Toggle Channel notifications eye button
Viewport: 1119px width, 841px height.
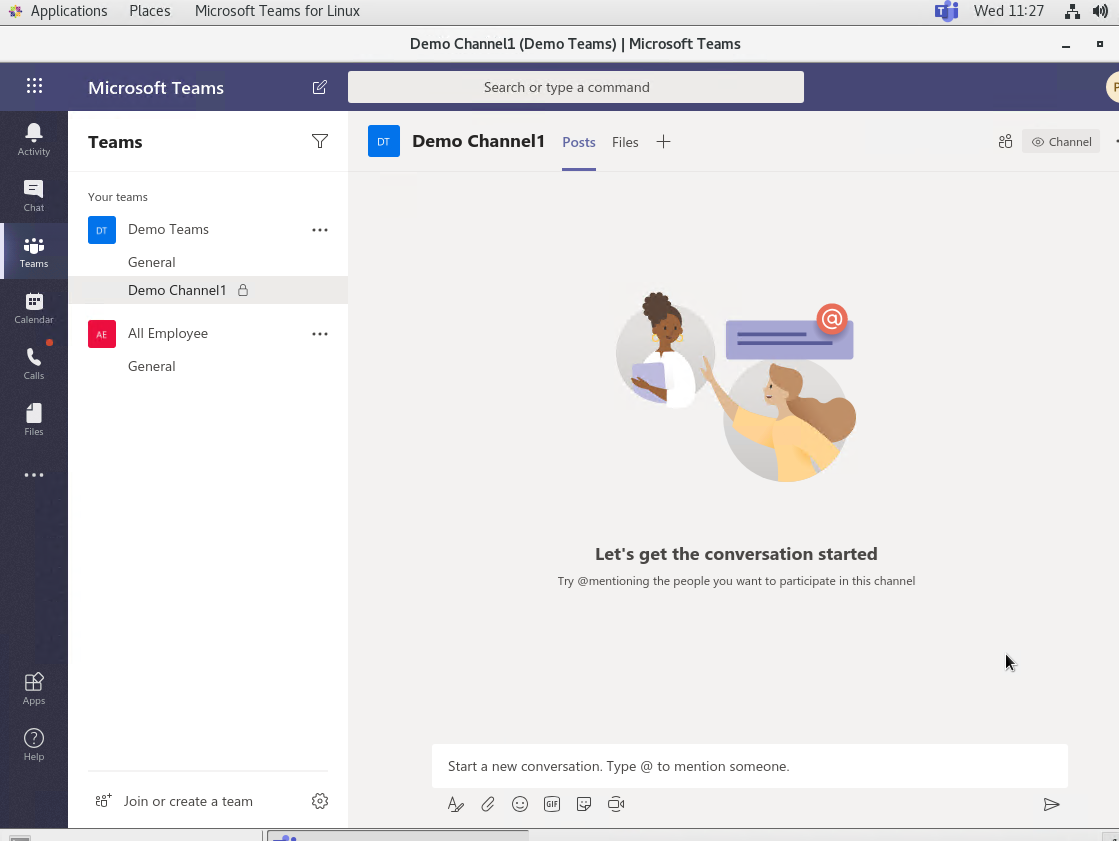[1061, 141]
